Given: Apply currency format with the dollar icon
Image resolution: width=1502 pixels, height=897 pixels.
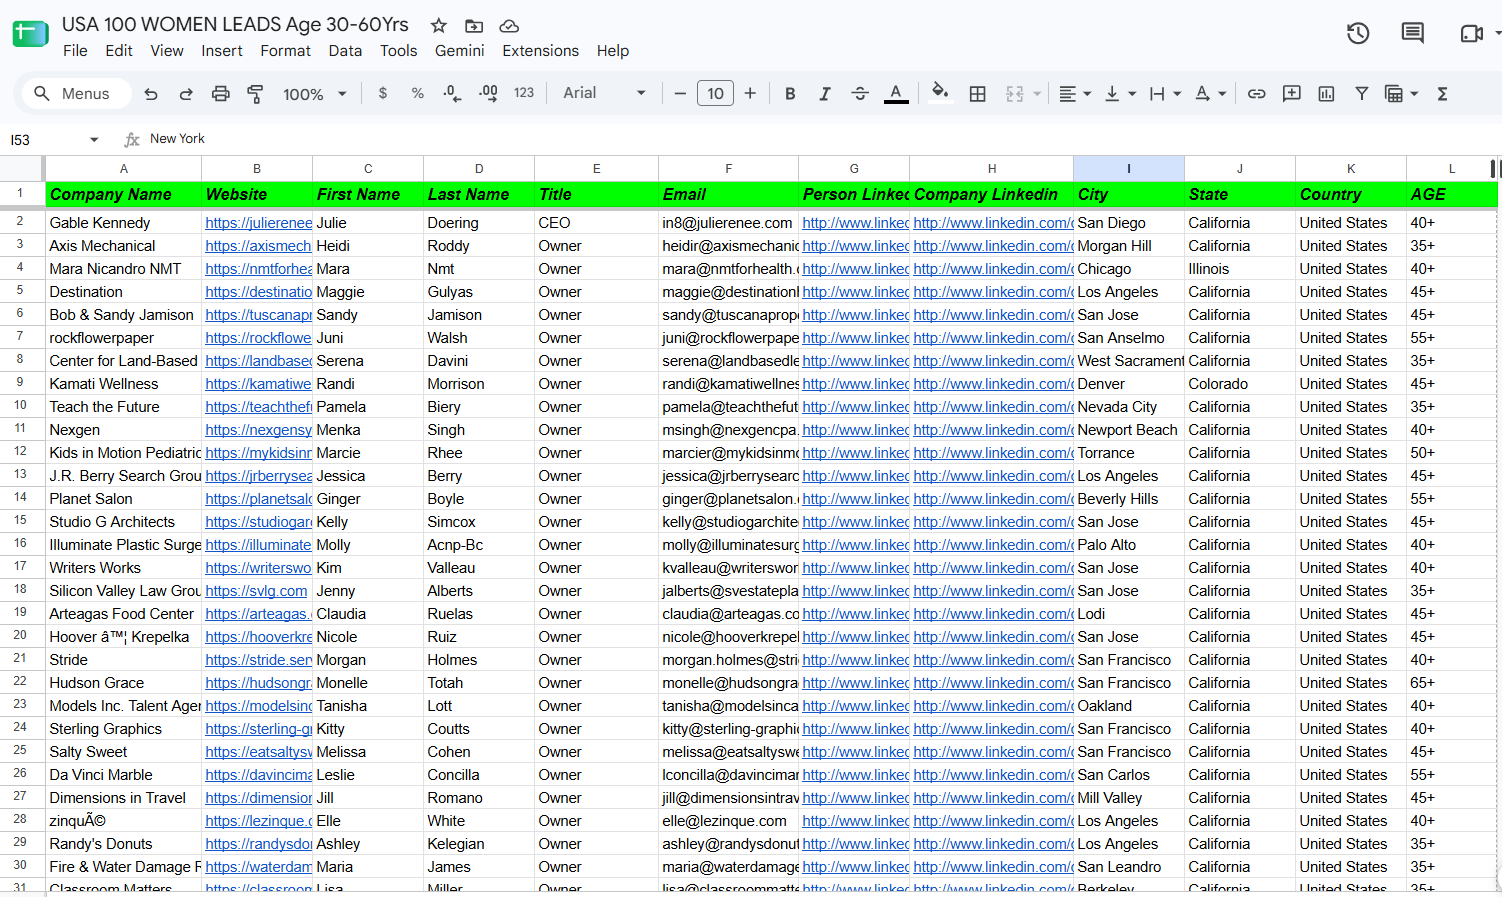Looking at the screenshot, I should point(383,93).
